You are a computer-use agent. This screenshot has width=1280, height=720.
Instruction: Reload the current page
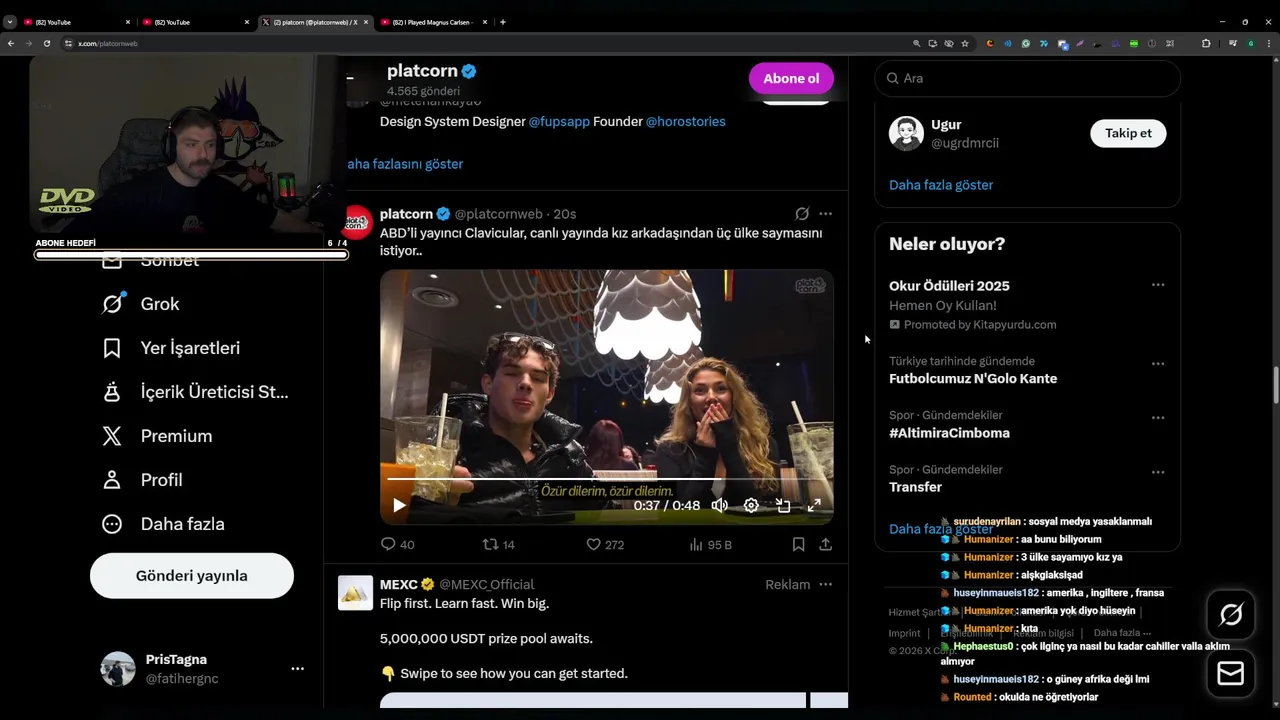tap(46, 43)
